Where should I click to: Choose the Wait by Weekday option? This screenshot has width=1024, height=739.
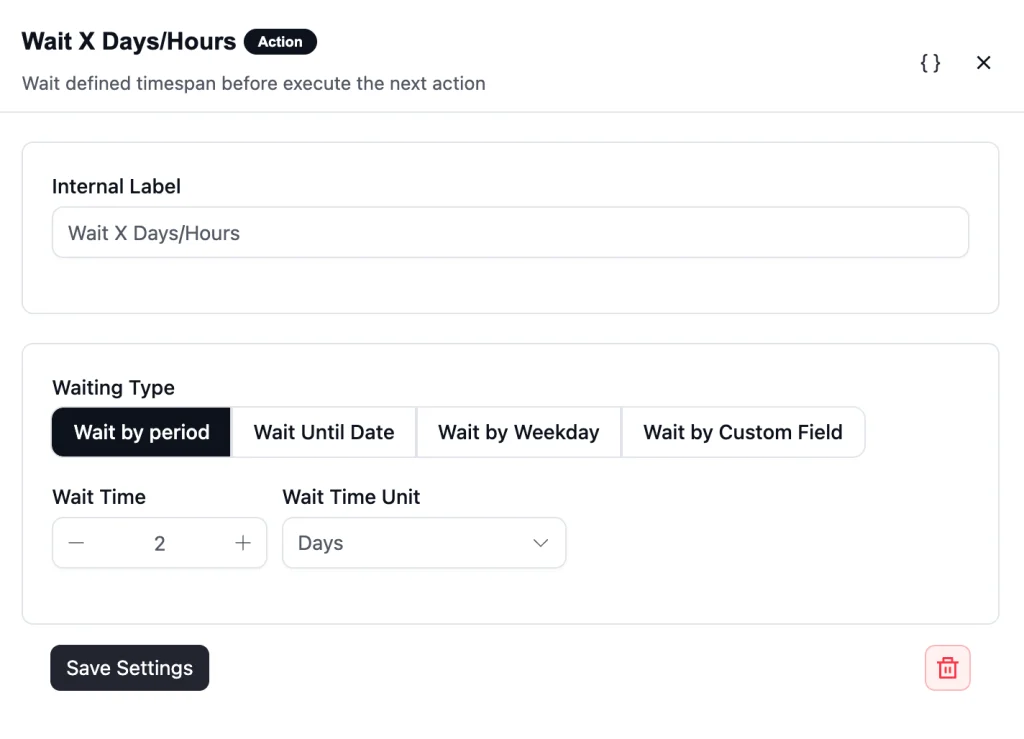(x=519, y=432)
